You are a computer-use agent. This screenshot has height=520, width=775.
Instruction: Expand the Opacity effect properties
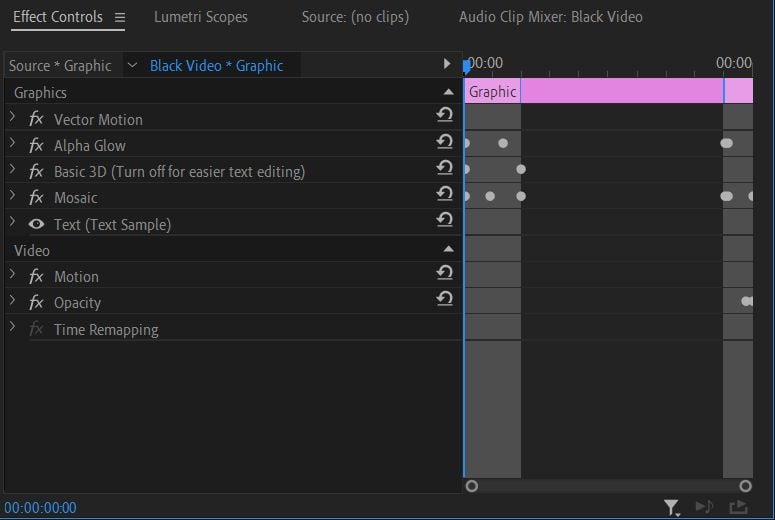pos(12,301)
